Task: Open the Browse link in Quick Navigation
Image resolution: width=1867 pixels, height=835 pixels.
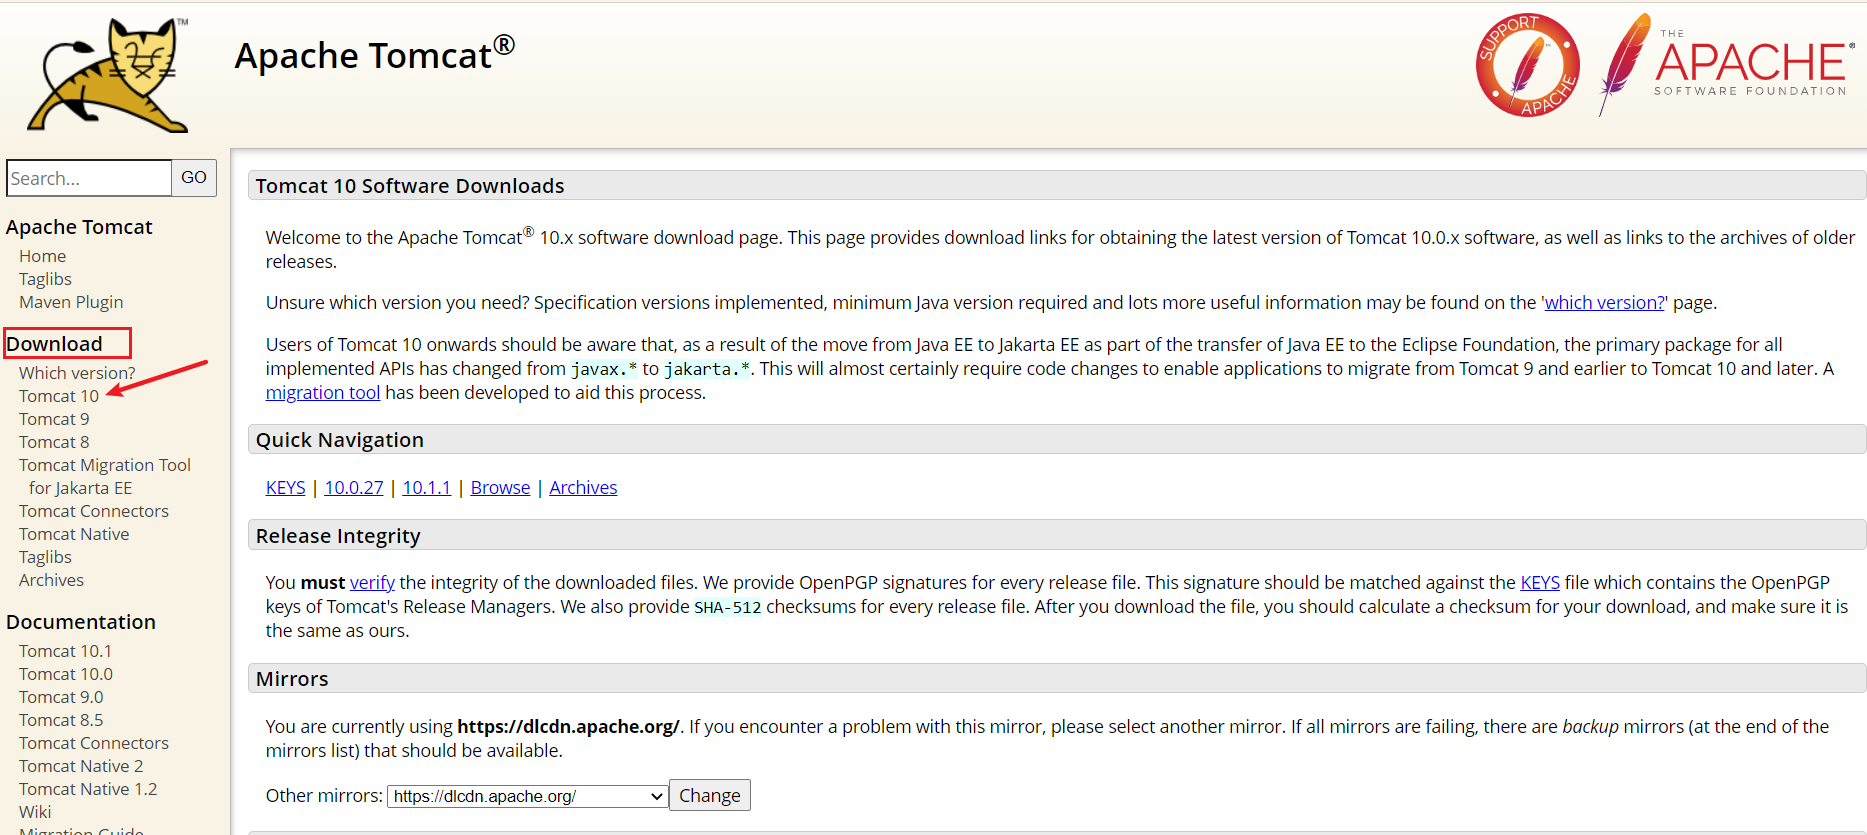Action: pyautogui.click(x=501, y=488)
